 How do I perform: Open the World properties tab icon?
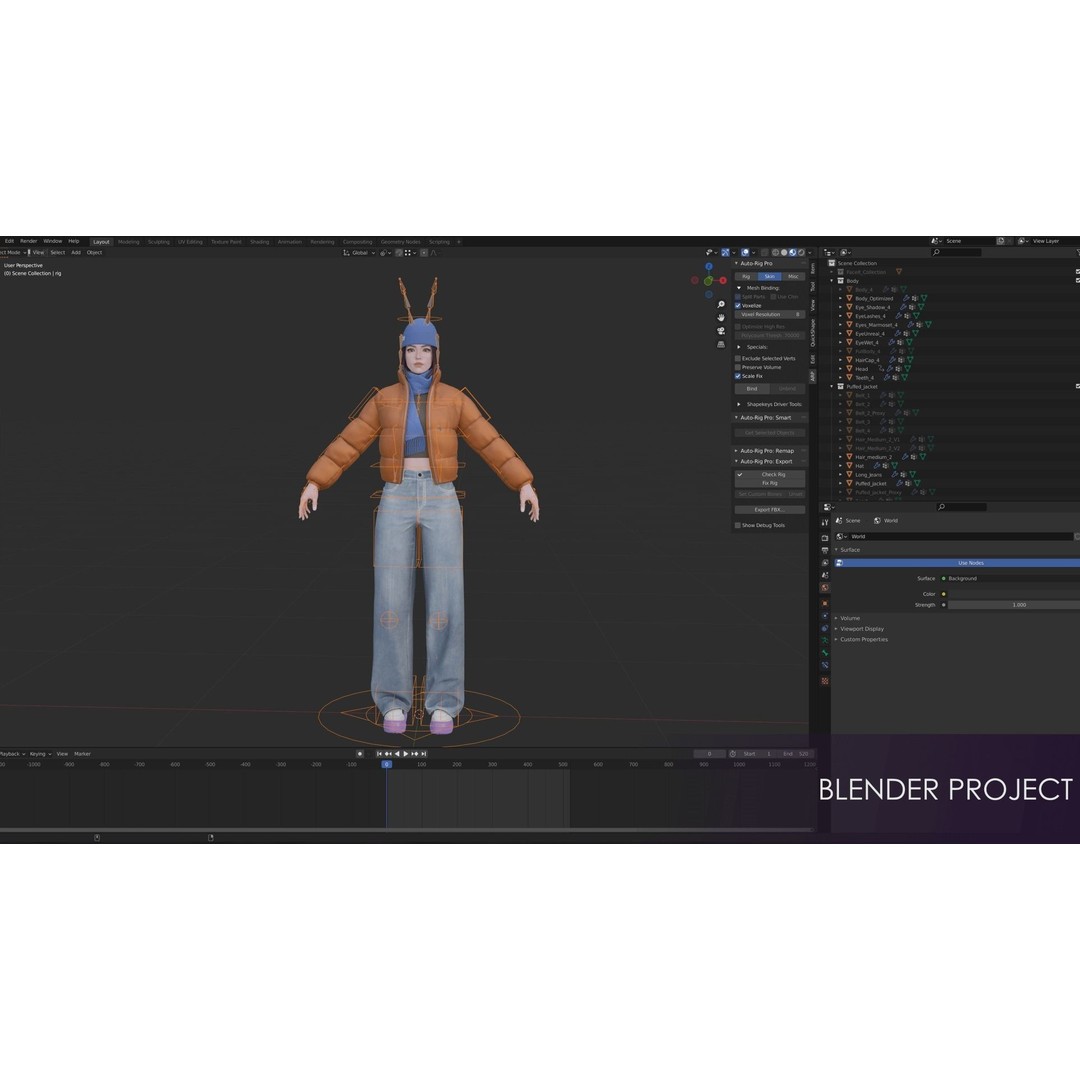[x=824, y=588]
